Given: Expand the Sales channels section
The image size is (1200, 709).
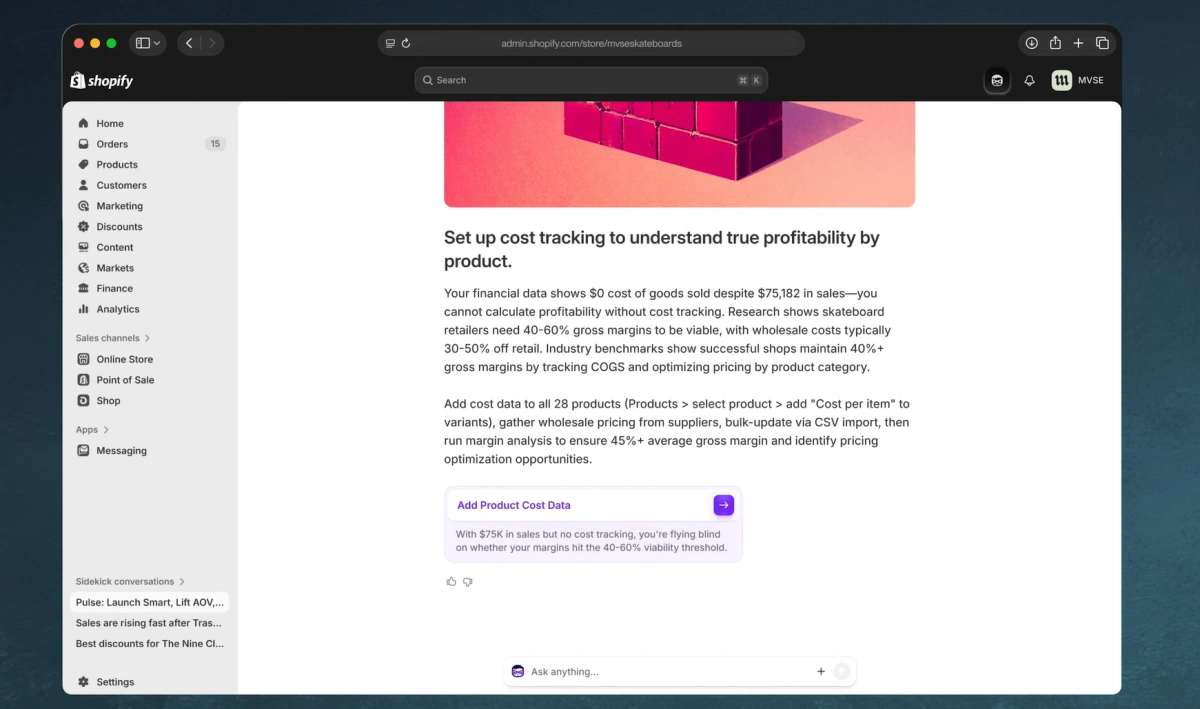Looking at the screenshot, I should [113, 338].
